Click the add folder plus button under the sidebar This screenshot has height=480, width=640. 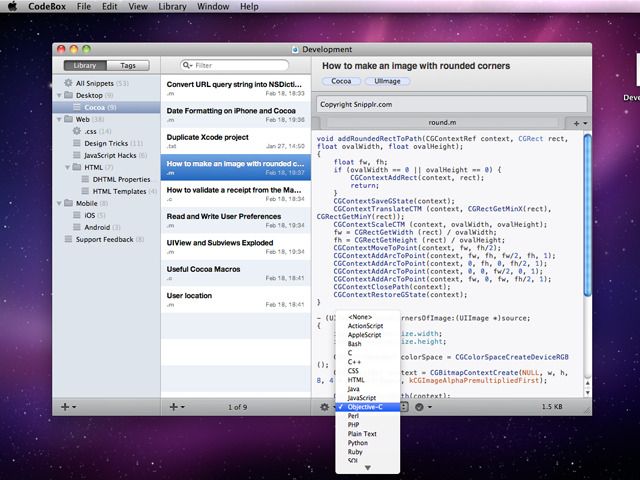[x=65, y=407]
